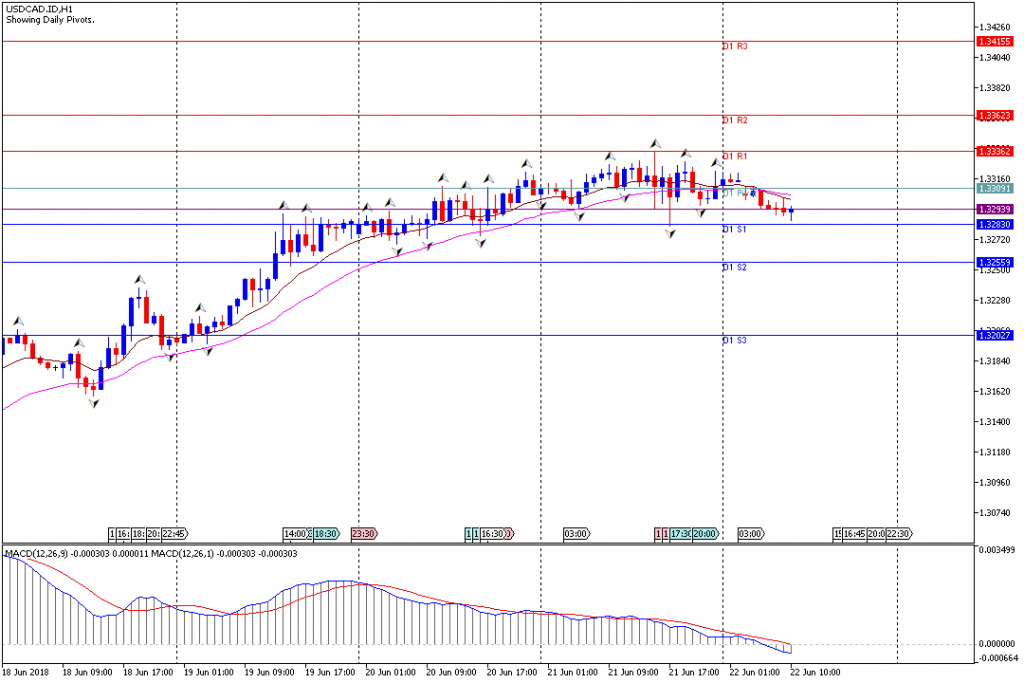Image resolution: width=1024 pixels, height=683 pixels.
Task: Click the 1.31840 price axis value
Action: (x=995, y=361)
